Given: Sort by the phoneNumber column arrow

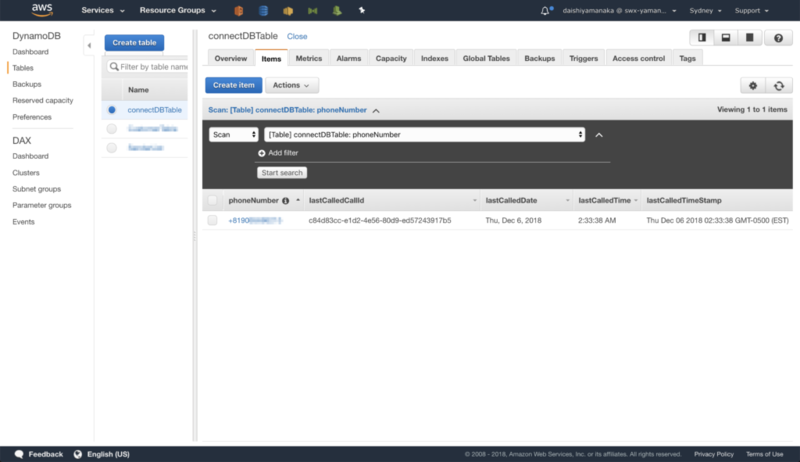Looking at the screenshot, I should [x=298, y=200].
